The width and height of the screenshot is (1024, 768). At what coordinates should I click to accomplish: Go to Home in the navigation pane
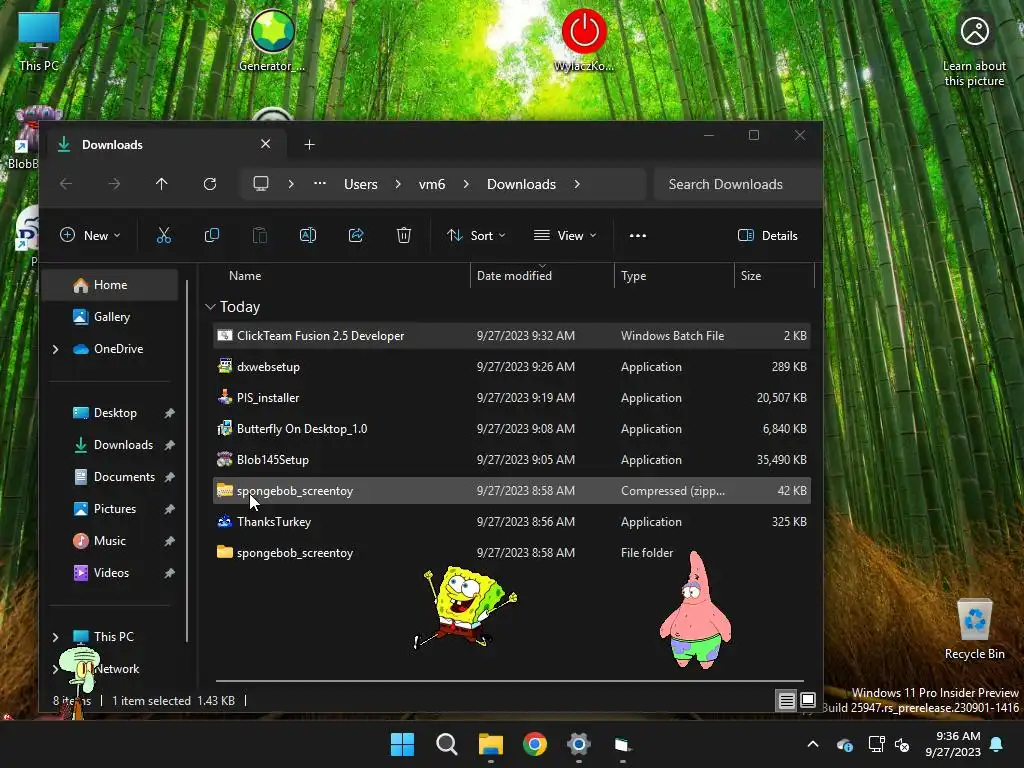(x=110, y=285)
